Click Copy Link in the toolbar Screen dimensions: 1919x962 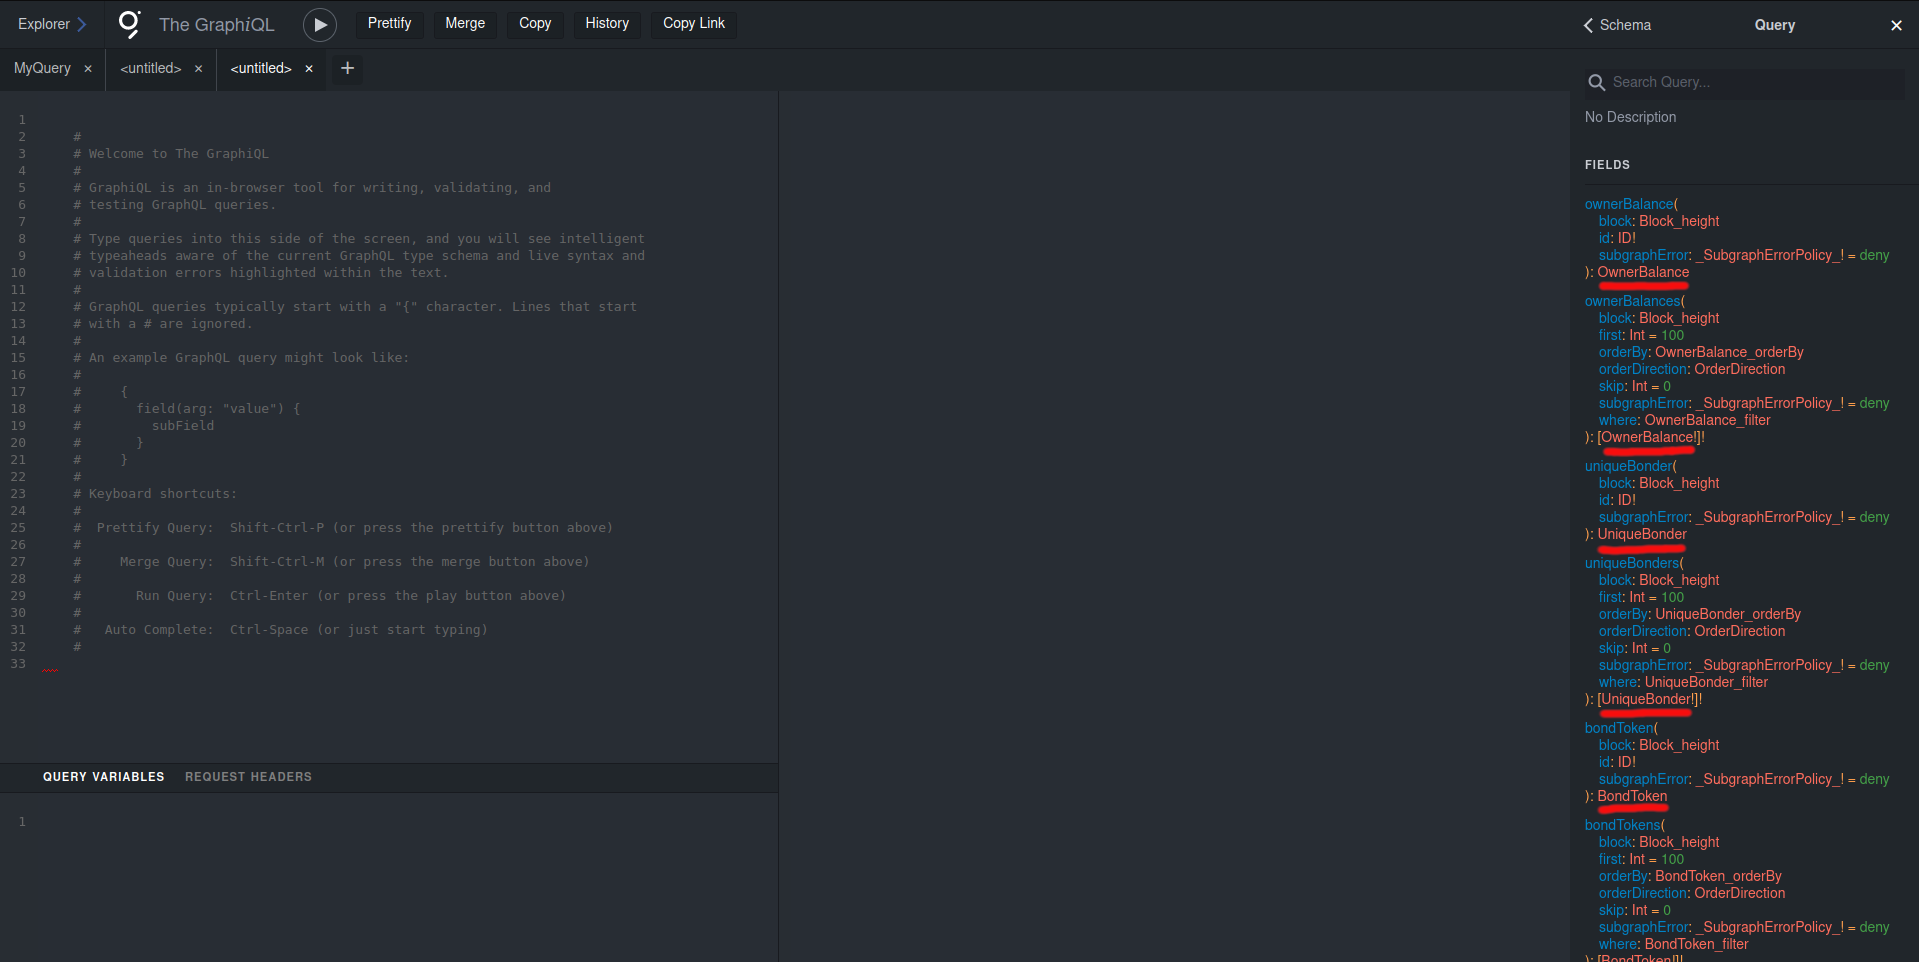tap(693, 24)
